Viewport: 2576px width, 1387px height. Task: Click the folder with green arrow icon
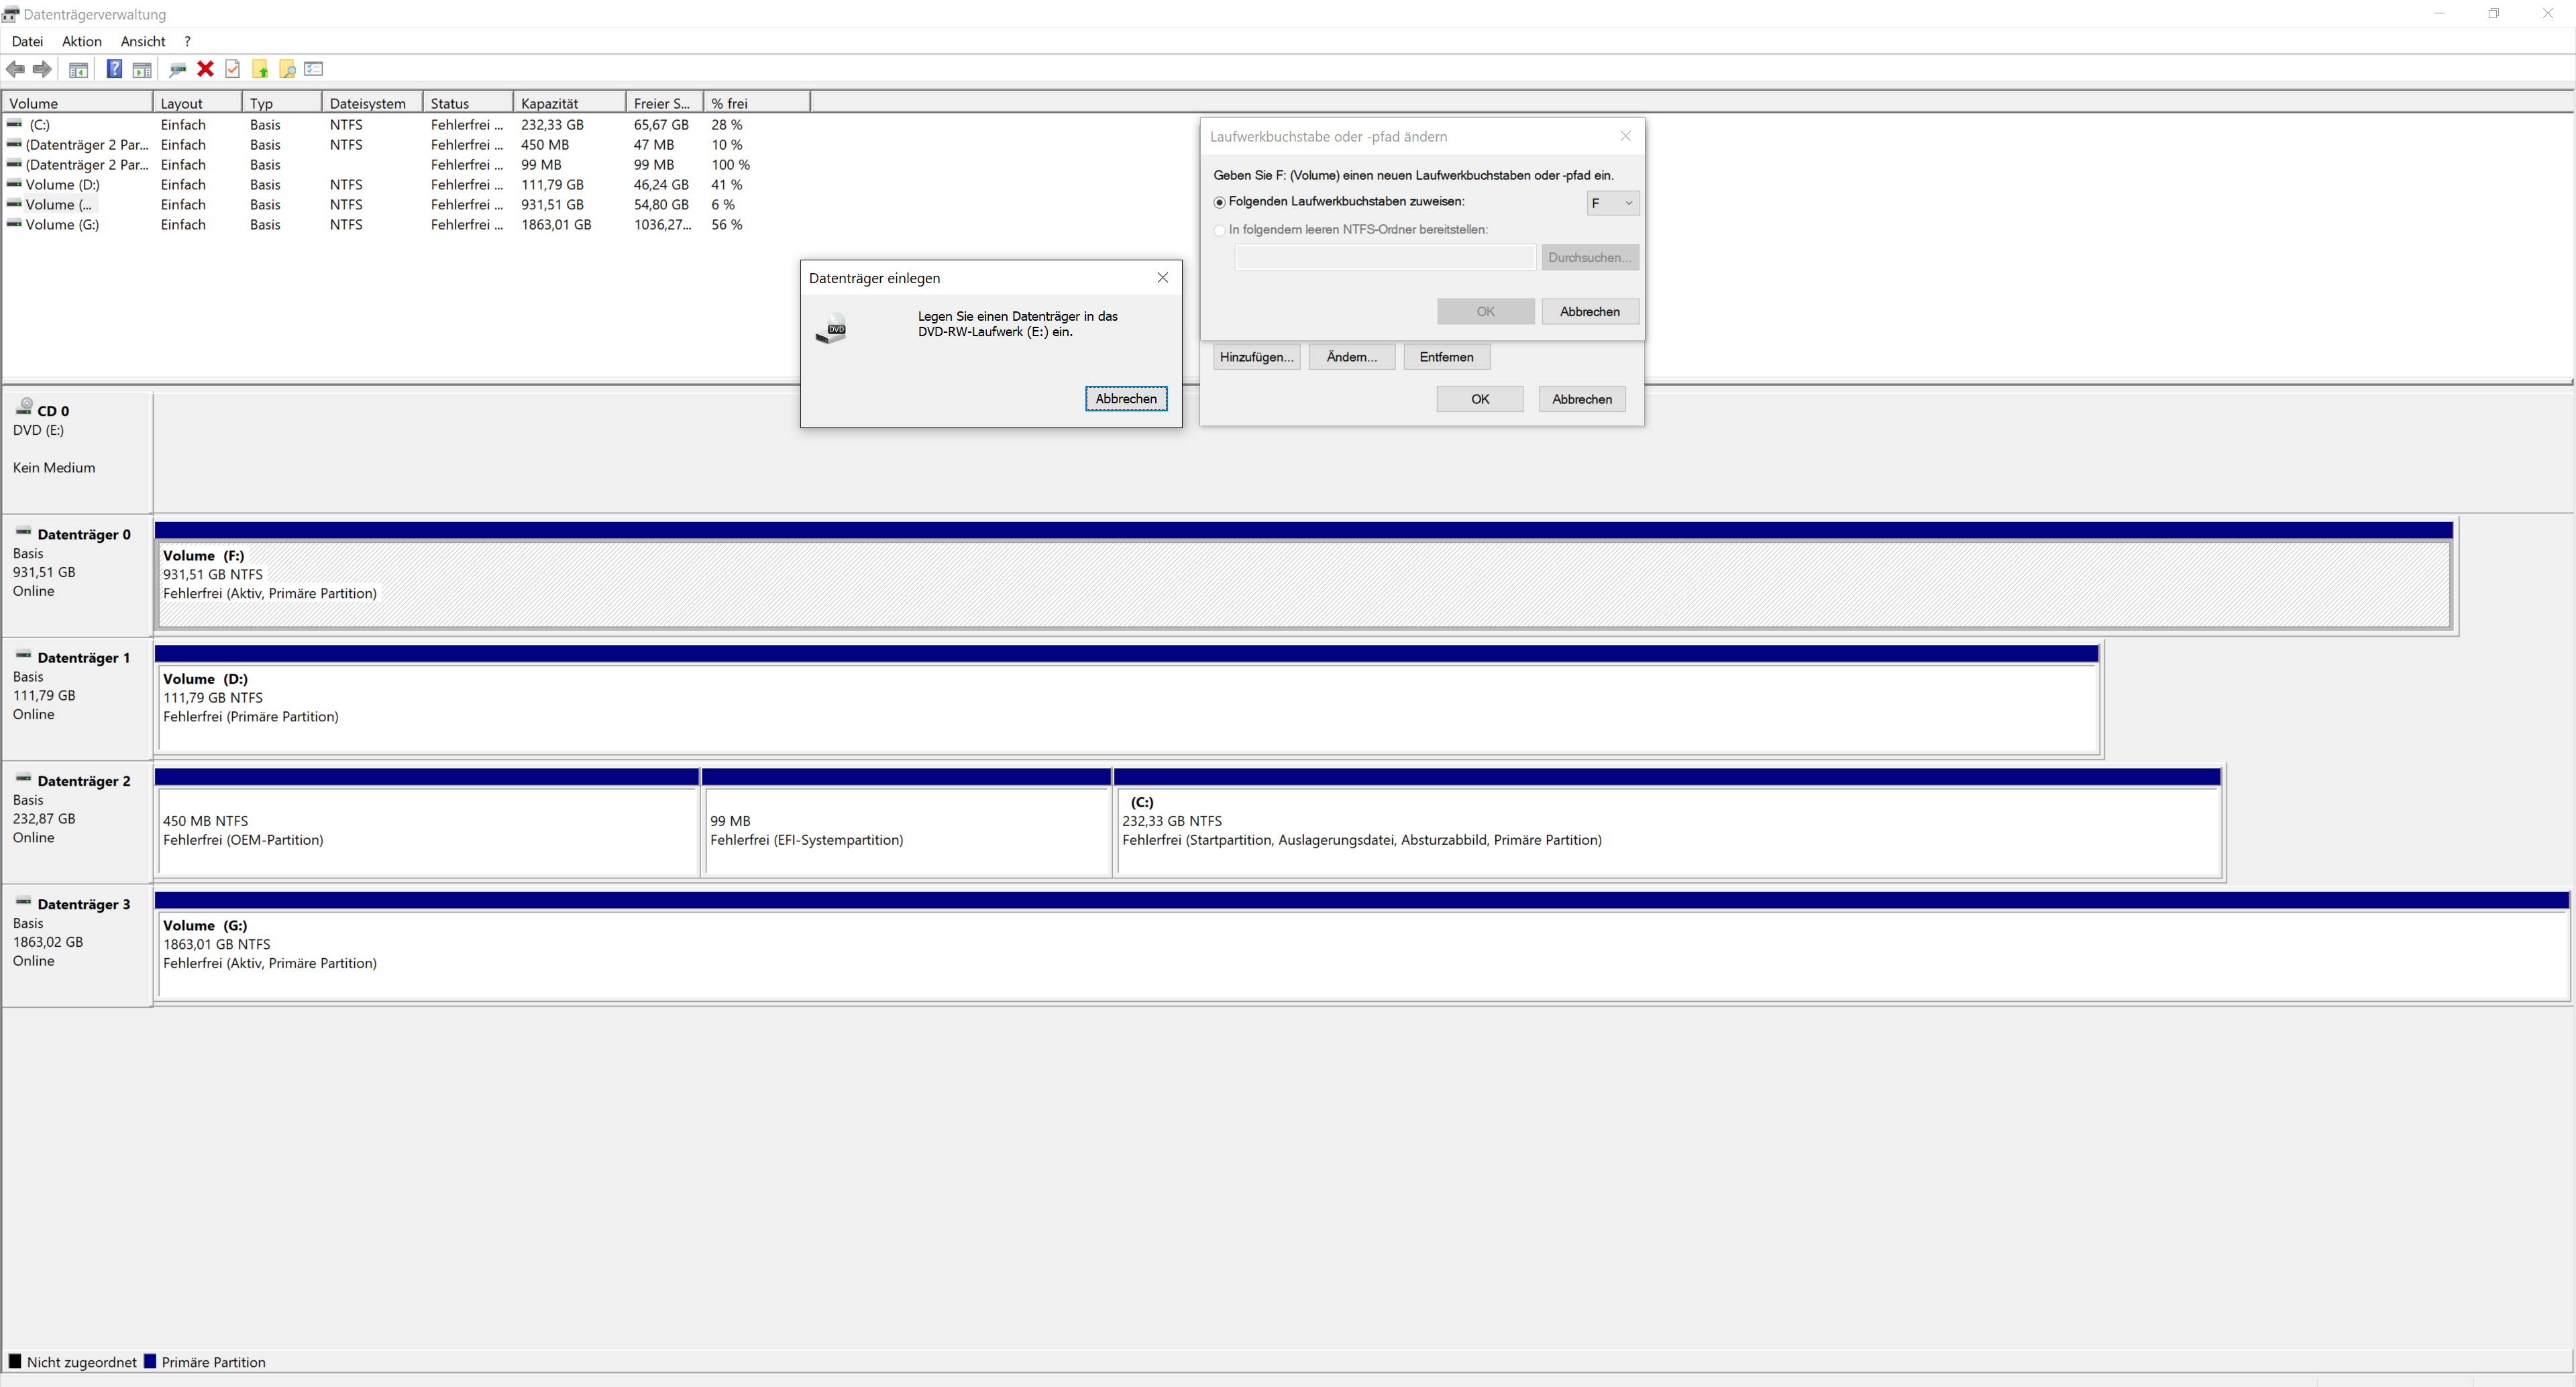260,69
